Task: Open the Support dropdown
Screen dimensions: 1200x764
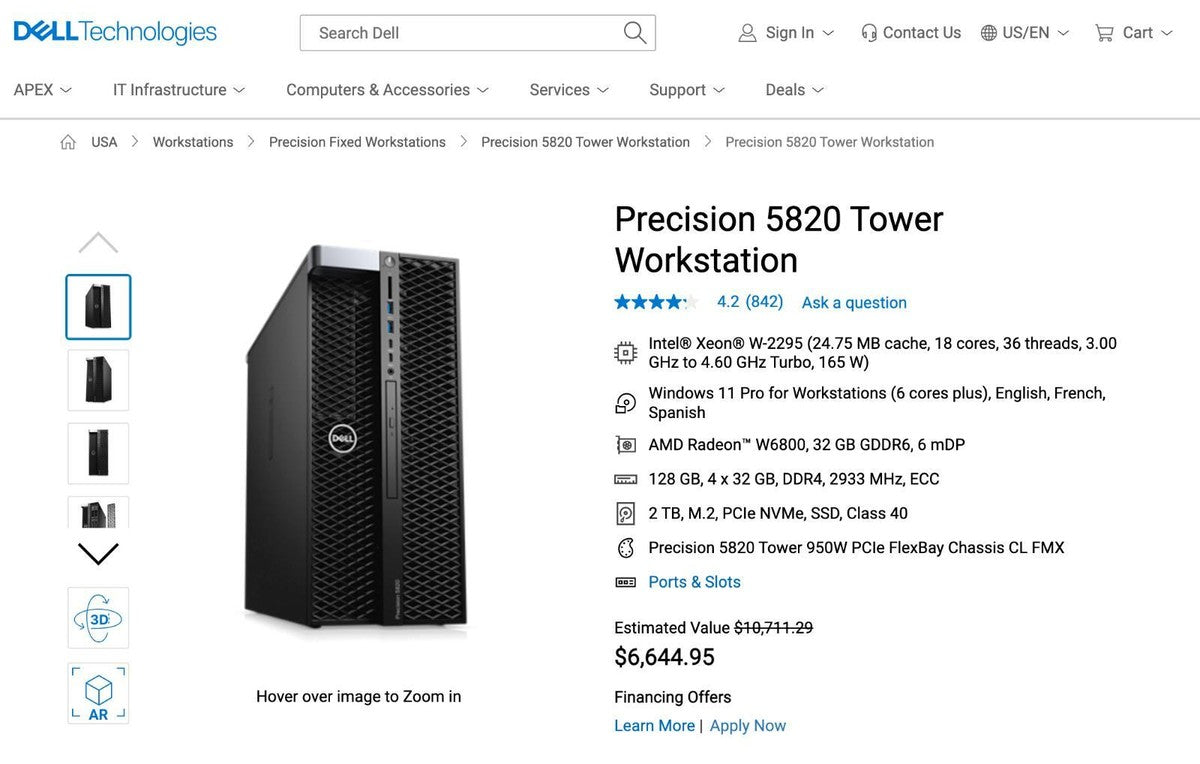Action: [678, 89]
